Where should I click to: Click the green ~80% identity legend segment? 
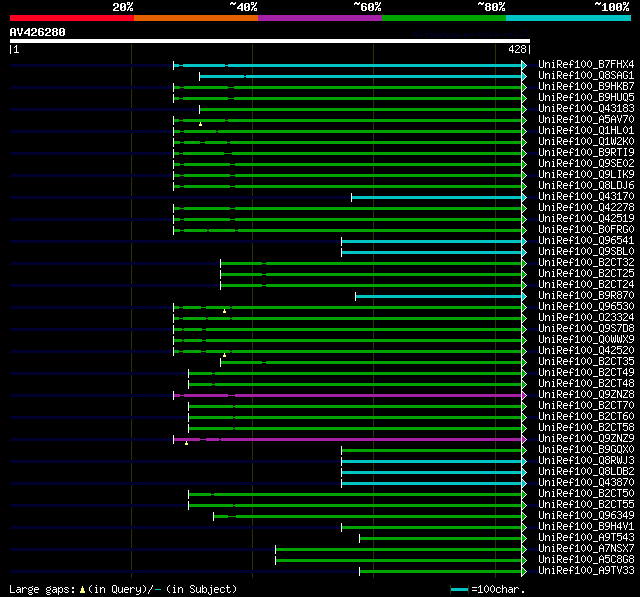tap(444, 18)
